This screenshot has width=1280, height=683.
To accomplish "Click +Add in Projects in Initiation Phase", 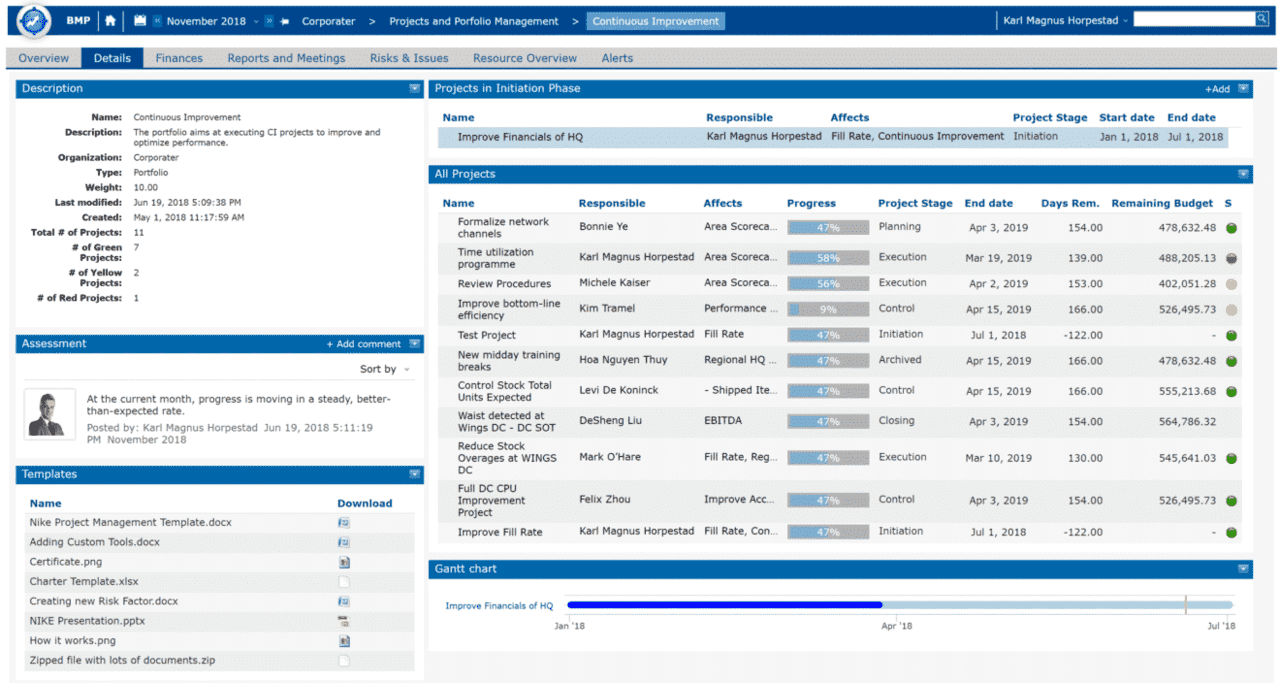I will (x=1217, y=89).
